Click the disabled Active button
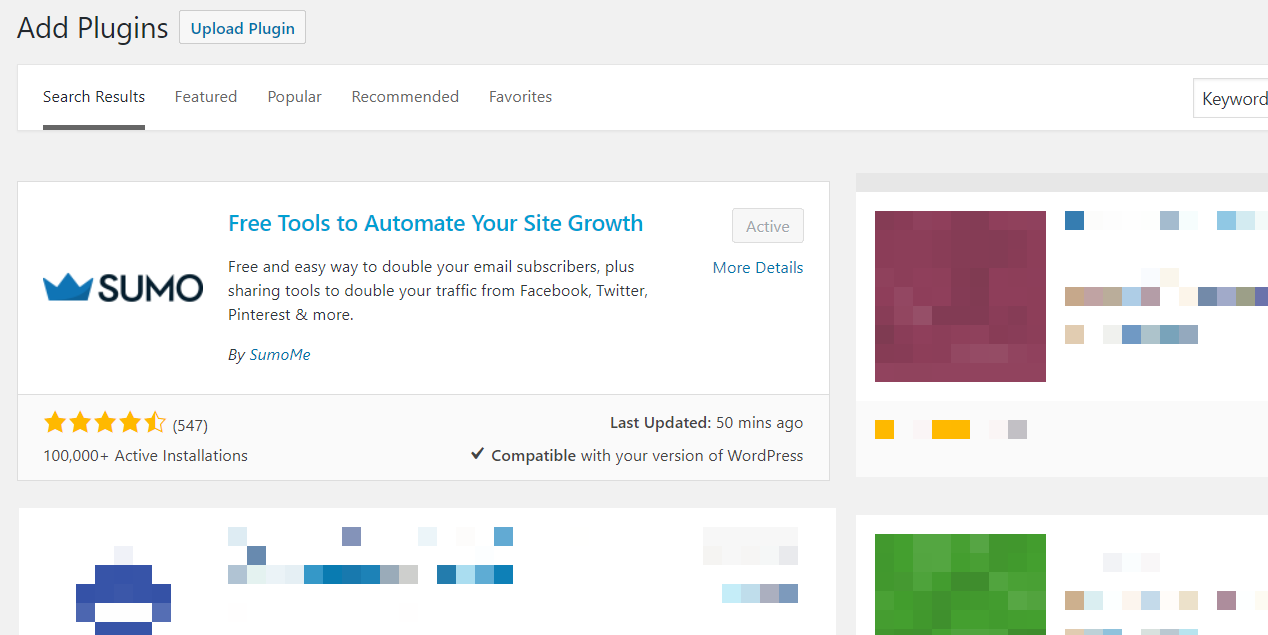This screenshot has height=635, width=1268. [x=767, y=225]
